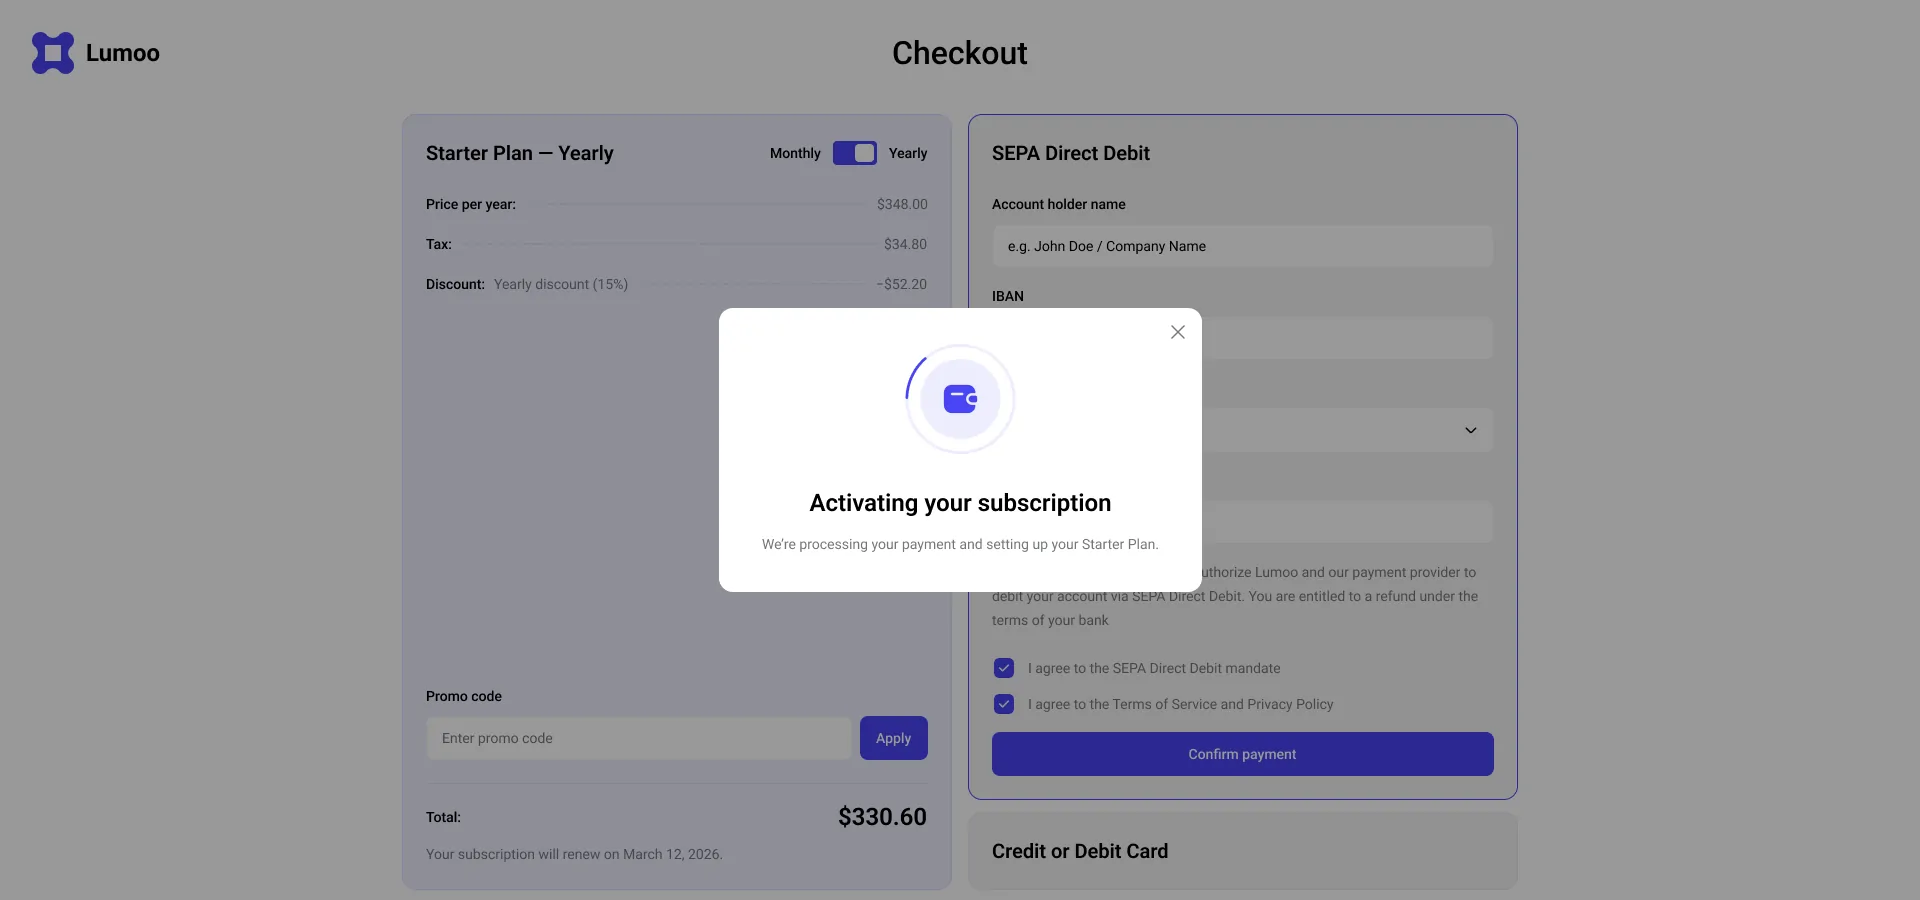This screenshot has width=1920, height=900.
Task: Apply the promo code
Action: [x=894, y=738]
